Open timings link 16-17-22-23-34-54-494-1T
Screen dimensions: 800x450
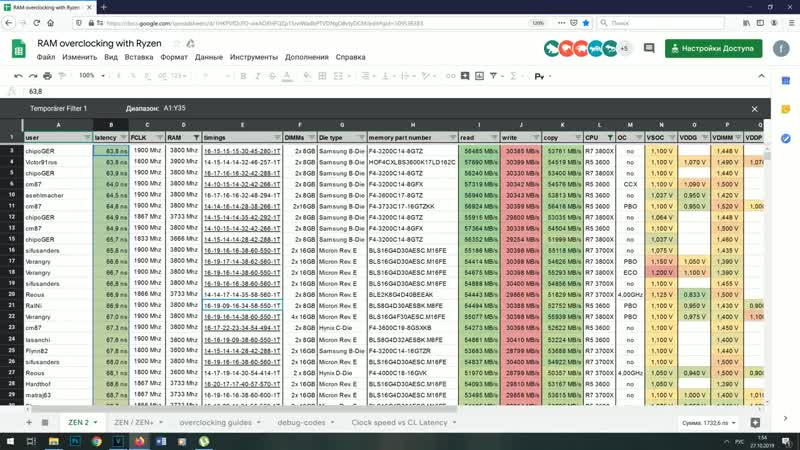click(242, 328)
